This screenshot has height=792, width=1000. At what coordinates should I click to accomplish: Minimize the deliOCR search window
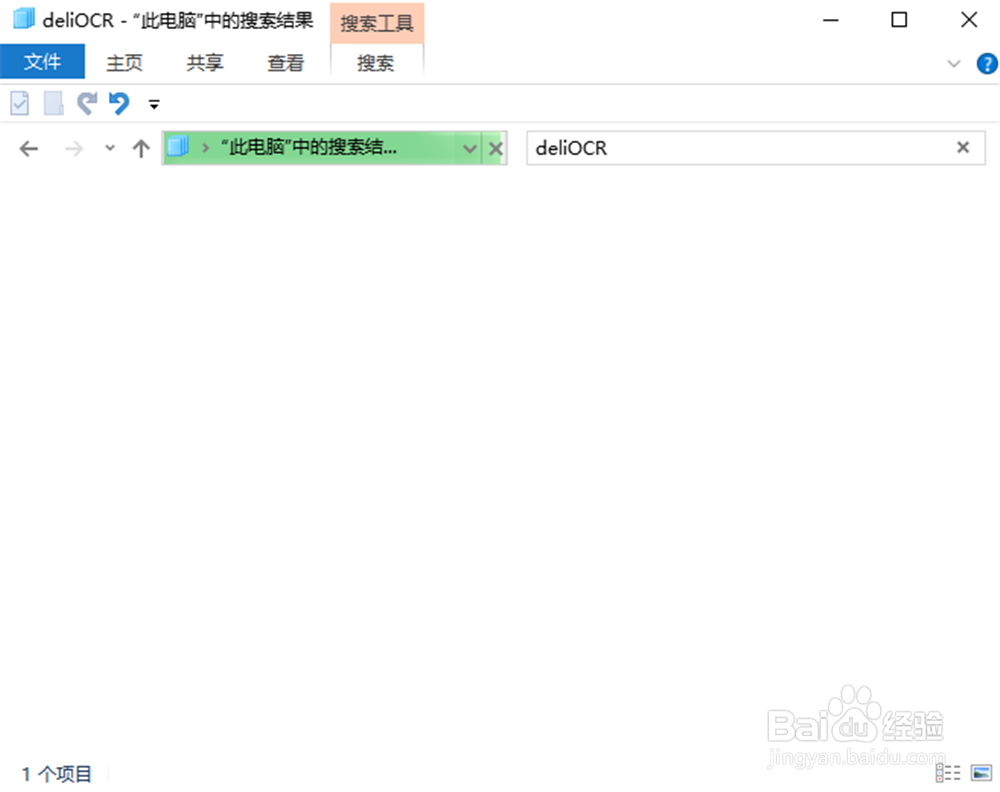(830, 20)
